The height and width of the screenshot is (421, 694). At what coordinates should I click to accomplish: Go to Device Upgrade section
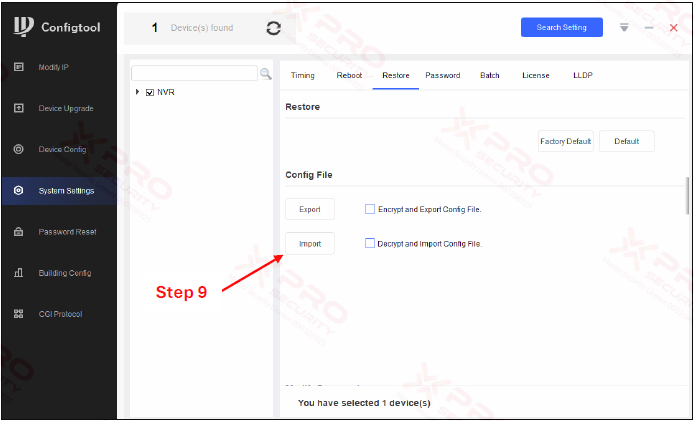(x=66, y=108)
